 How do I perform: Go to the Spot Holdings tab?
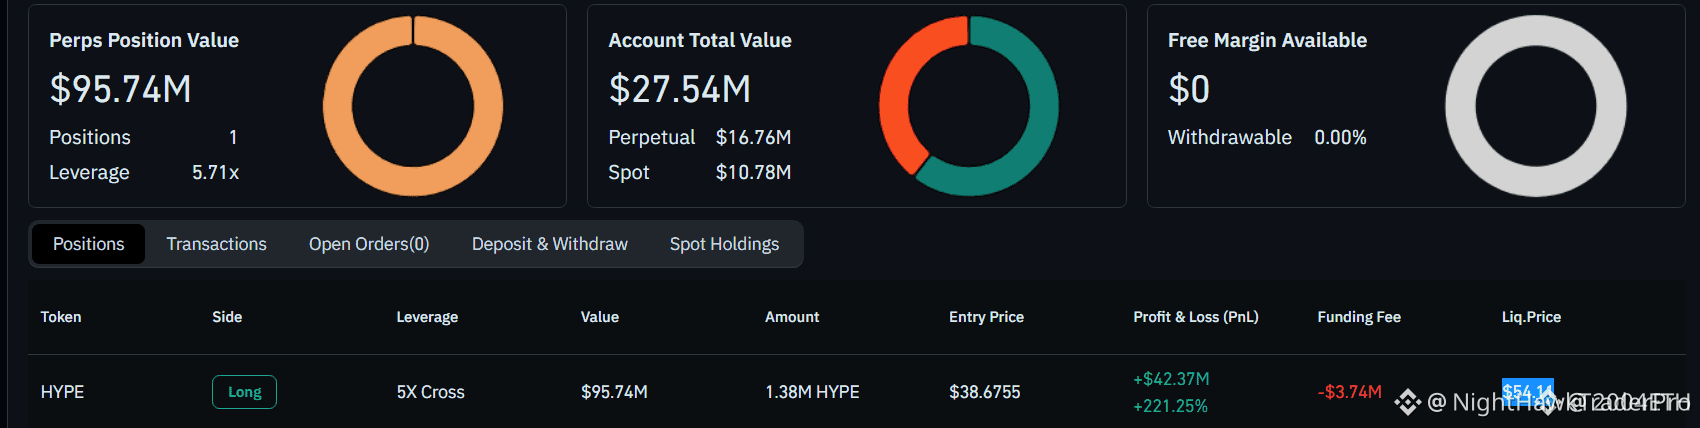724,244
